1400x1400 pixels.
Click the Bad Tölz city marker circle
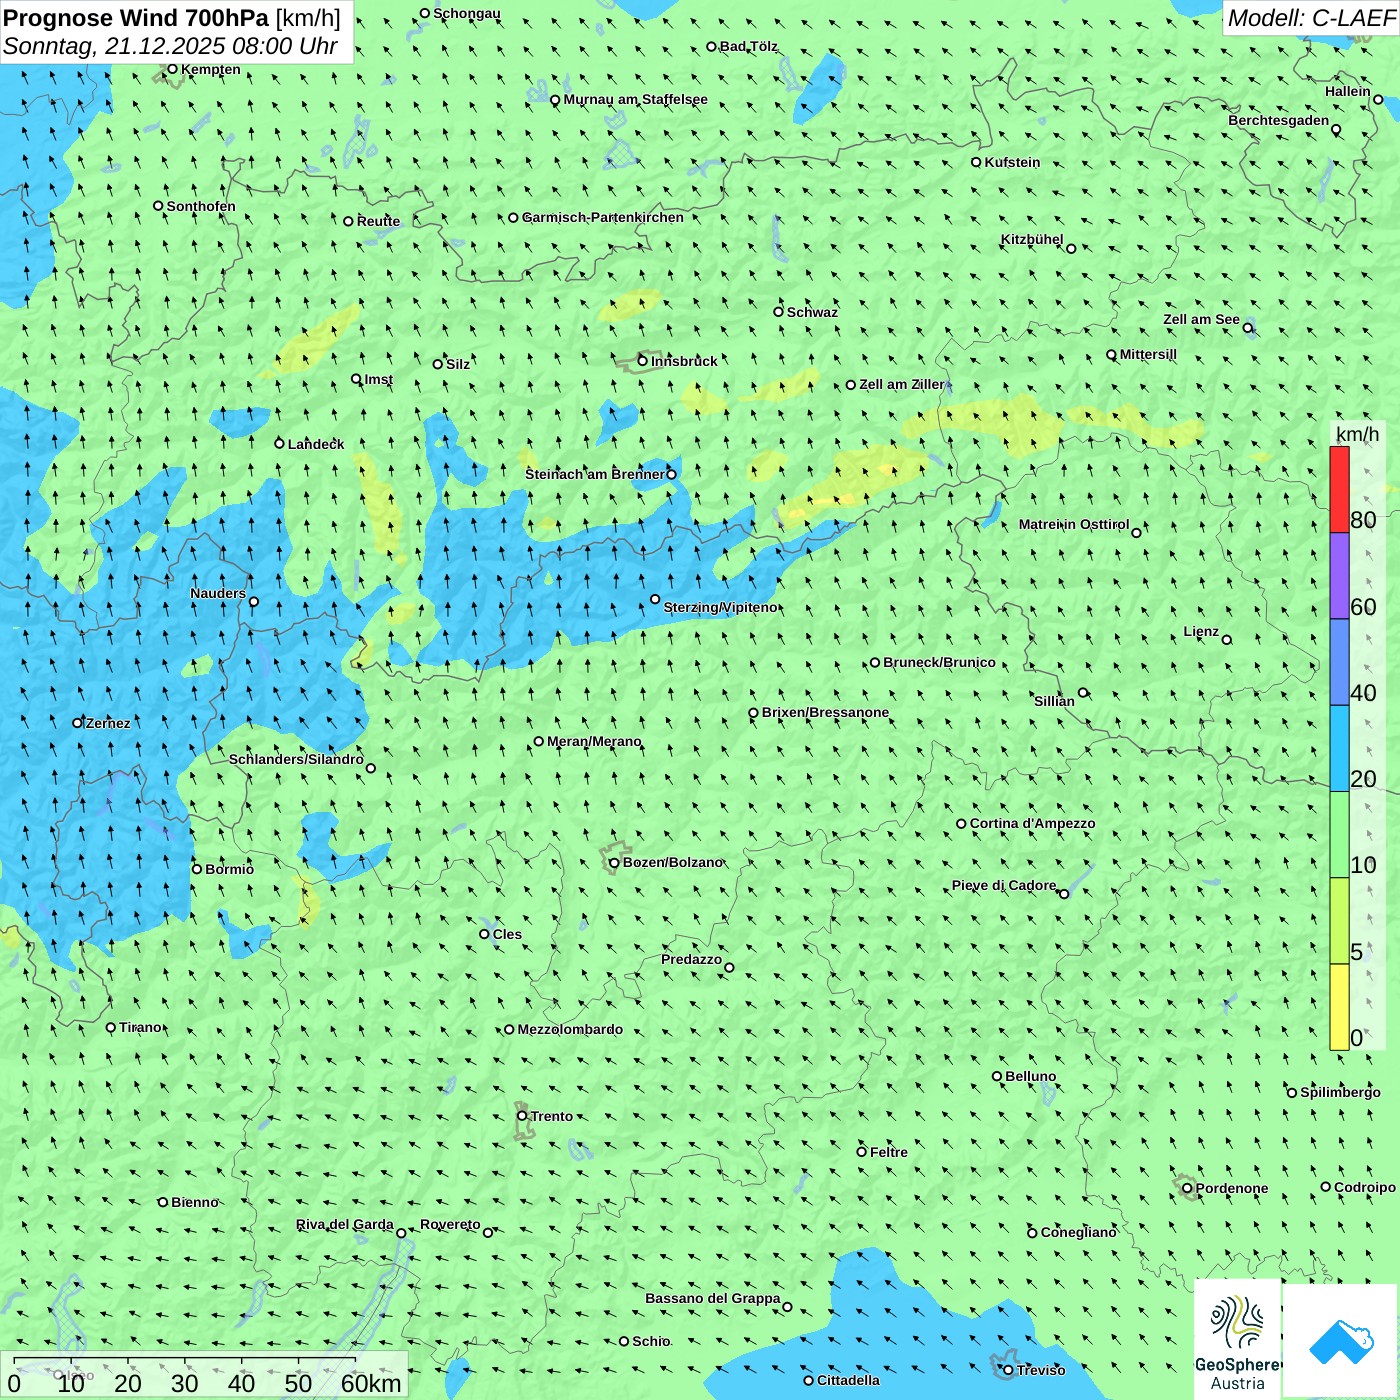click(711, 46)
